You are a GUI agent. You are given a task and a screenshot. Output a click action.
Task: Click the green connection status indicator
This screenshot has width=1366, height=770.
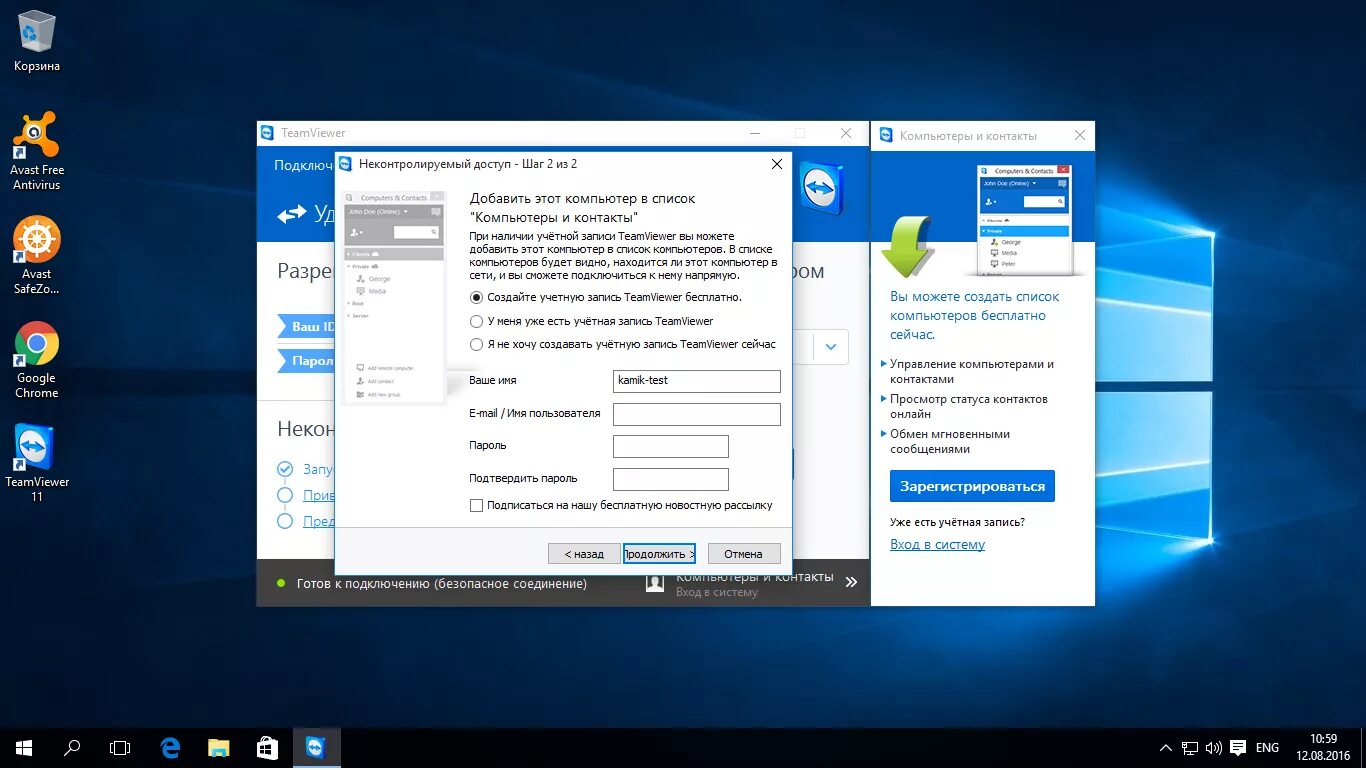pyautogui.click(x=282, y=583)
